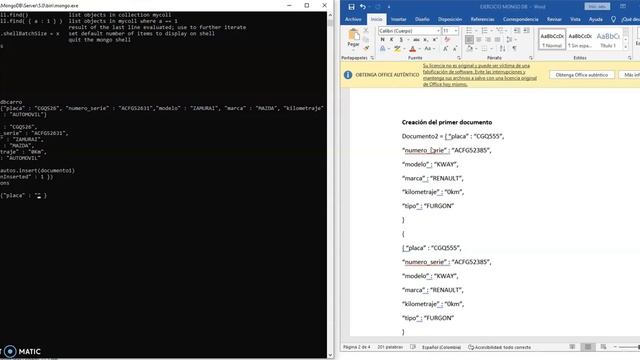640x360 pixels.
Task: Toggle subscript formatting
Action: (425, 40)
